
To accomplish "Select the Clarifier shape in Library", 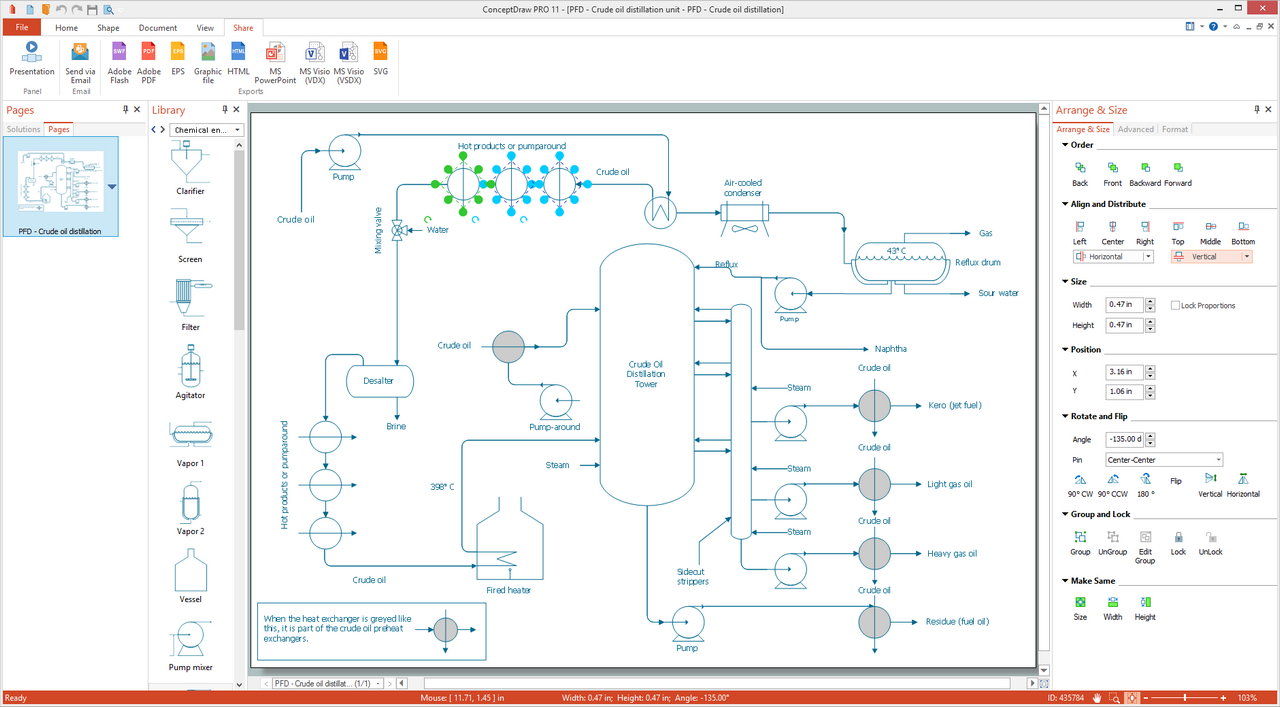I will [189, 166].
